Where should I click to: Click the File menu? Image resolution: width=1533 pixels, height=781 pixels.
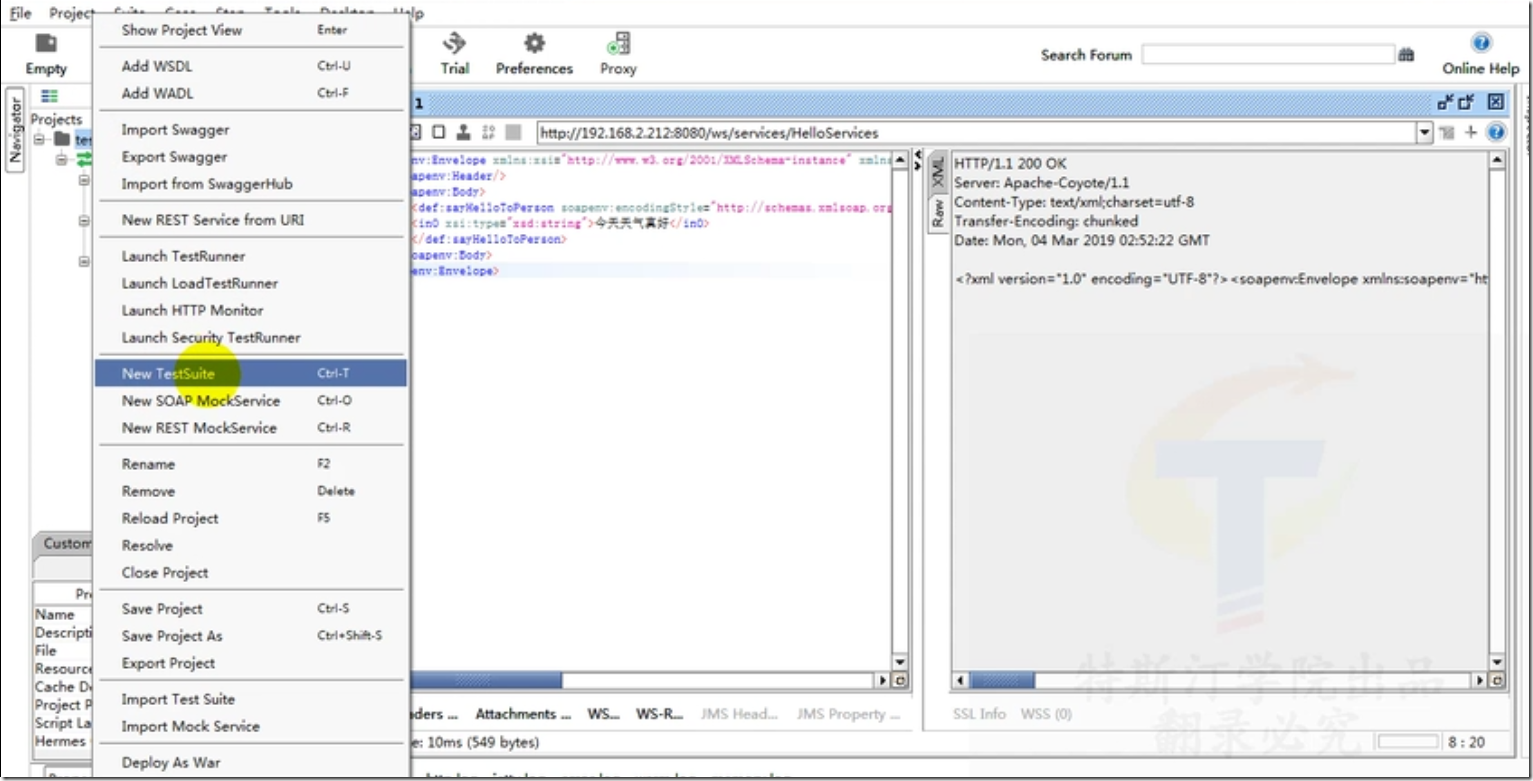click(x=20, y=13)
